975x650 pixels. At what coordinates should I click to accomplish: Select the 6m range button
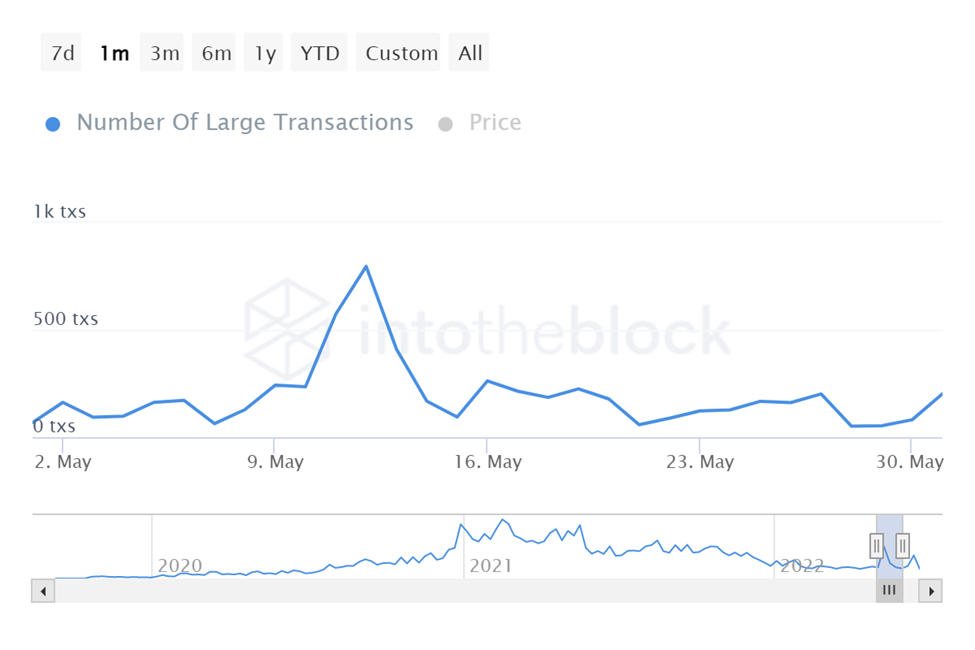pyautogui.click(x=216, y=53)
